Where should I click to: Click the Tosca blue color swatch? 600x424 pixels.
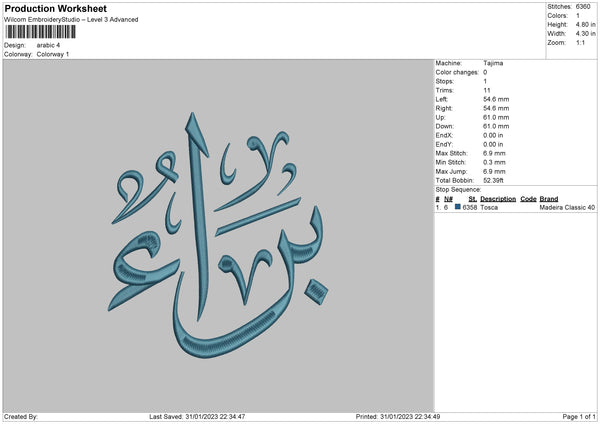(x=458, y=207)
